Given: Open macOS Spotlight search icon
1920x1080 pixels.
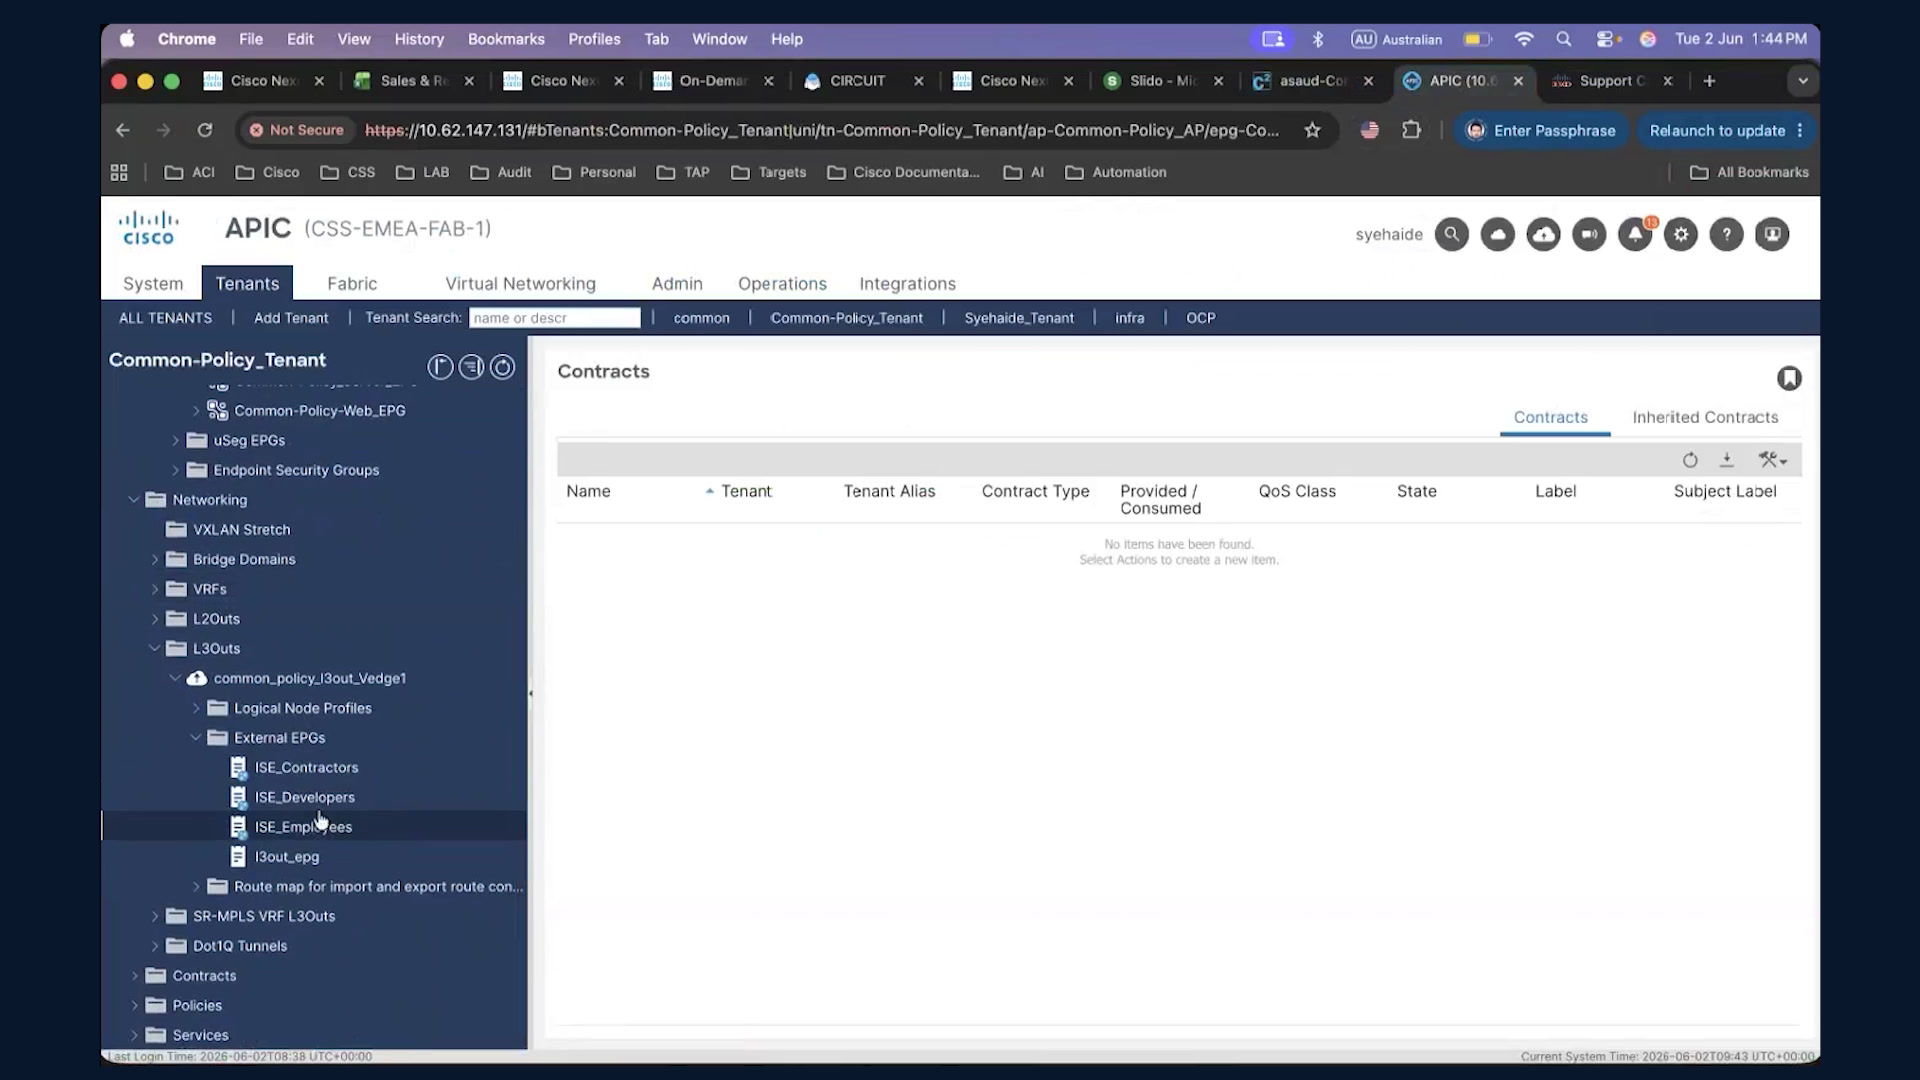Looking at the screenshot, I should [1564, 39].
